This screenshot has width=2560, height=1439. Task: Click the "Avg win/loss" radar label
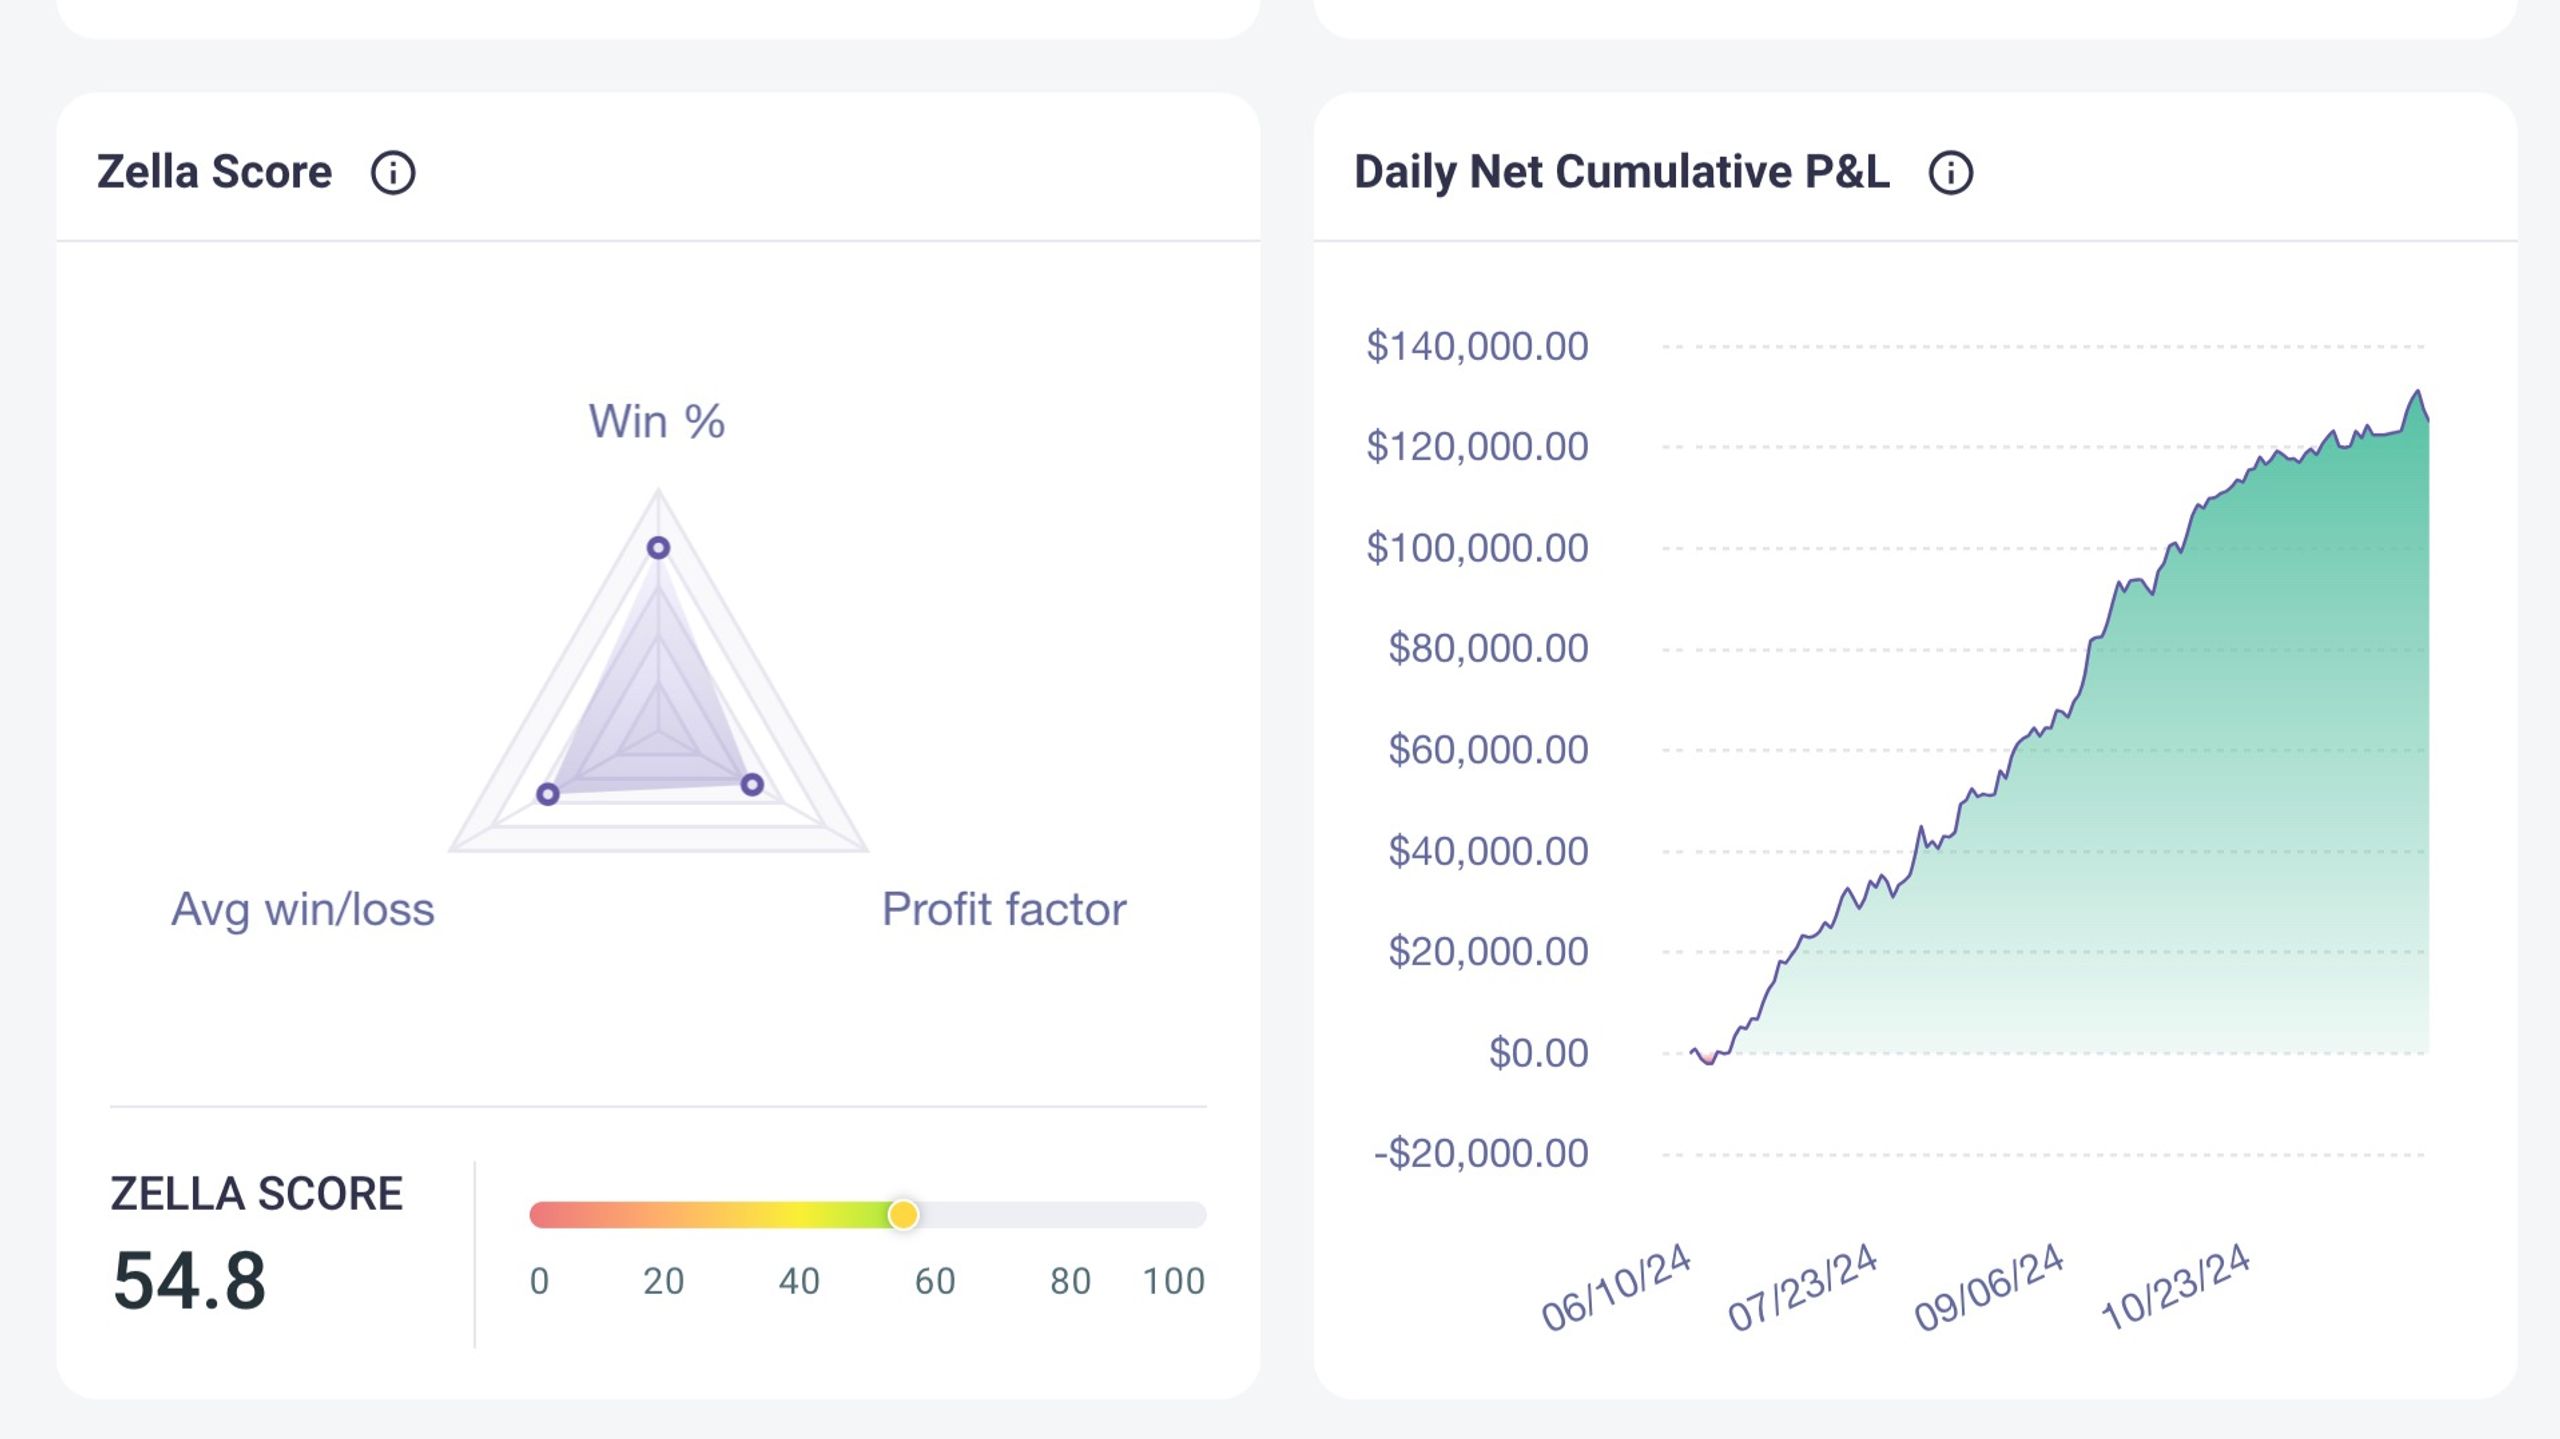[303, 910]
